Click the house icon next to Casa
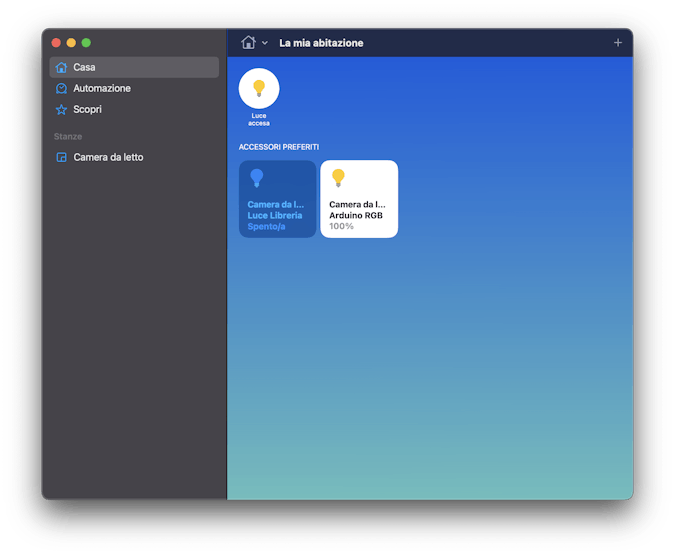The image size is (675, 555). pos(61,68)
